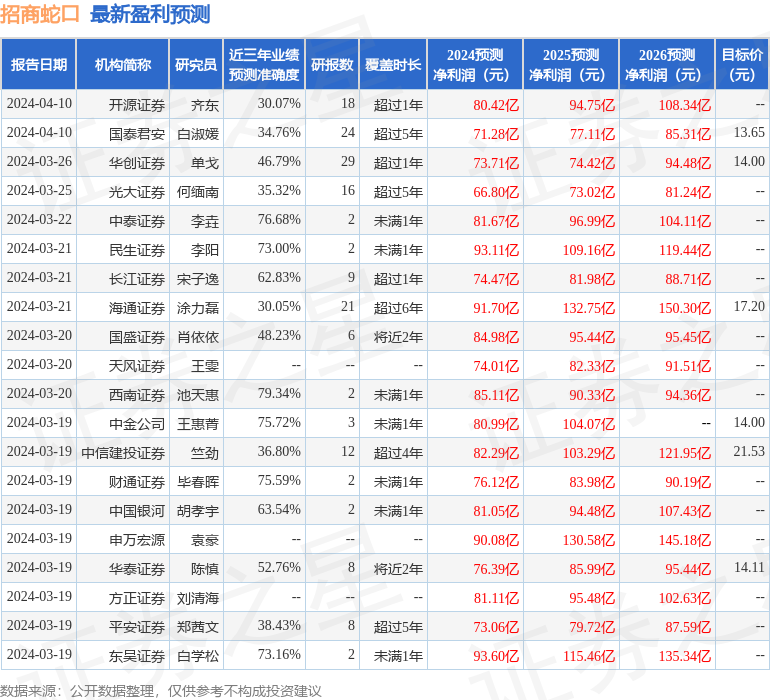The width and height of the screenshot is (770, 700).
Task: Select the 报告日期 column header
Action: tap(39, 64)
